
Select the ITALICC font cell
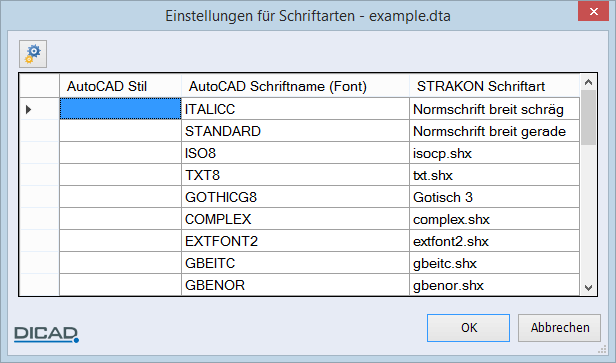pos(295,109)
